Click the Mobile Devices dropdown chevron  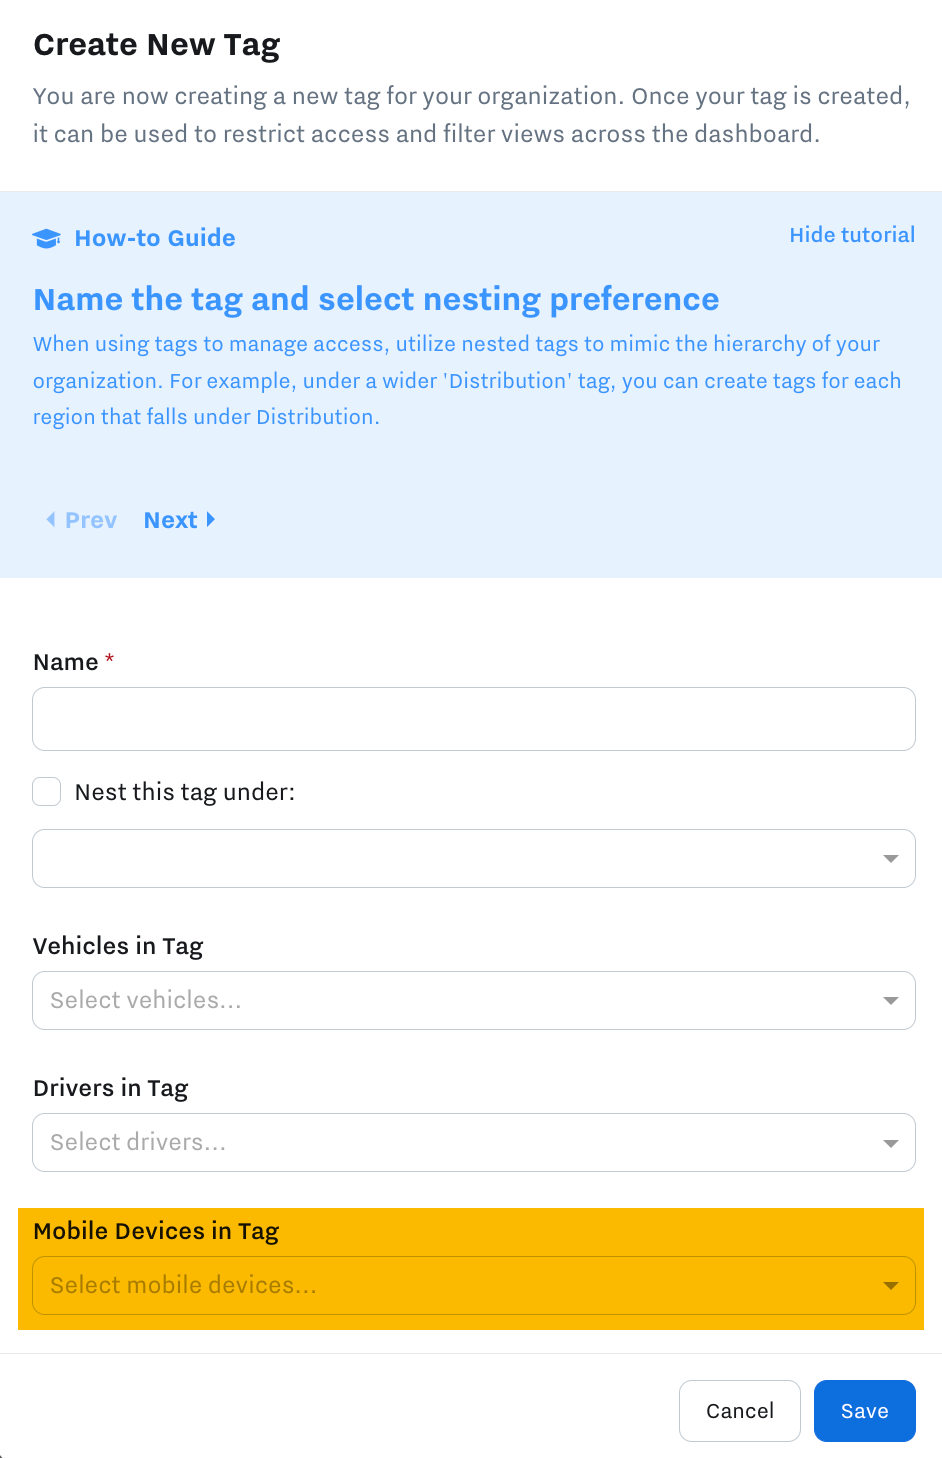click(890, 1285)
